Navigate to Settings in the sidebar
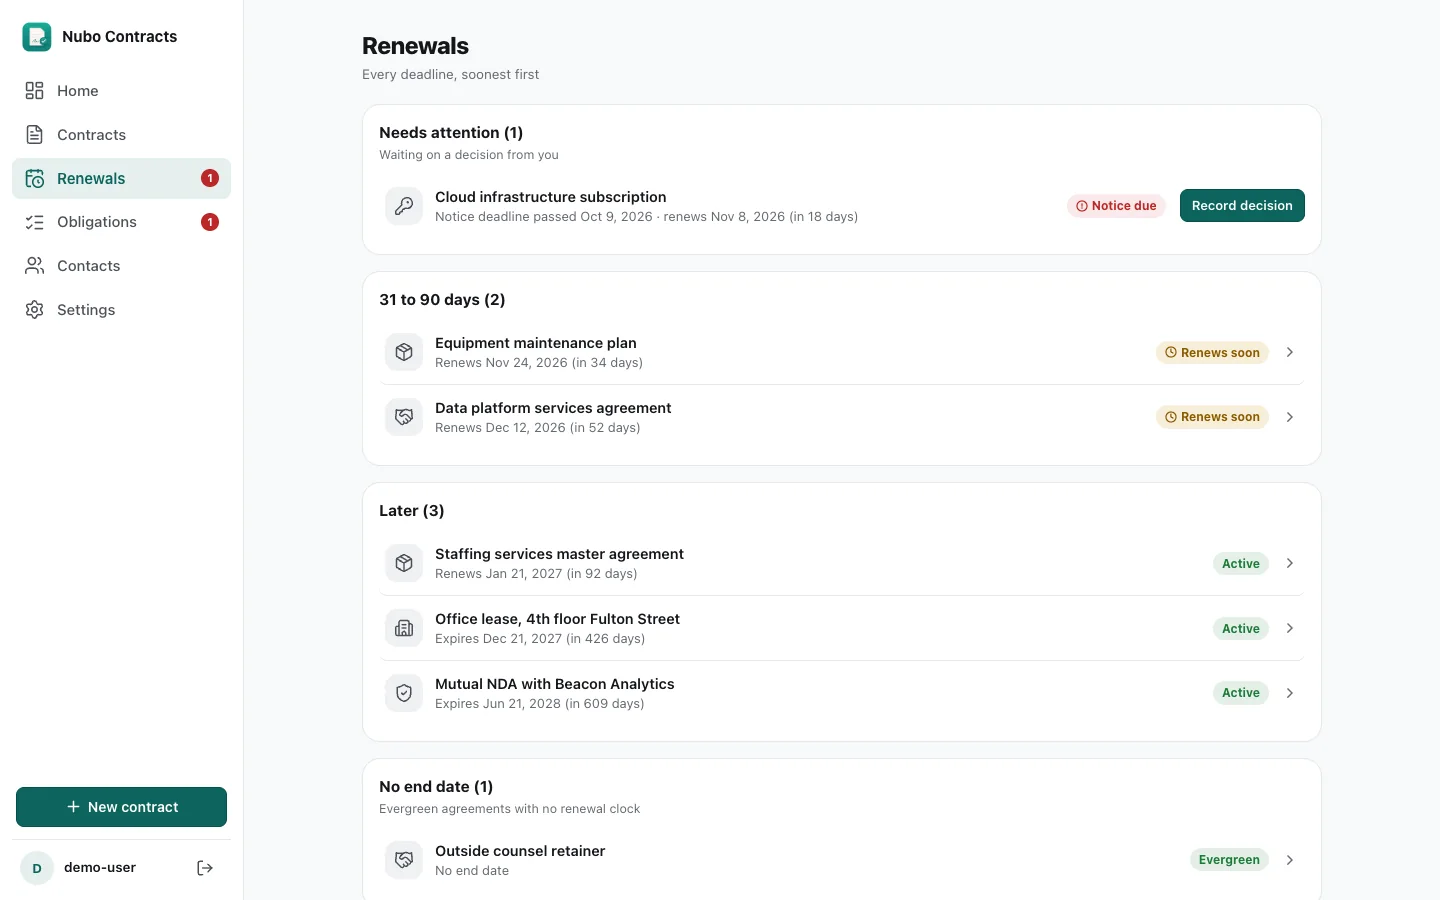 [121, 310]
